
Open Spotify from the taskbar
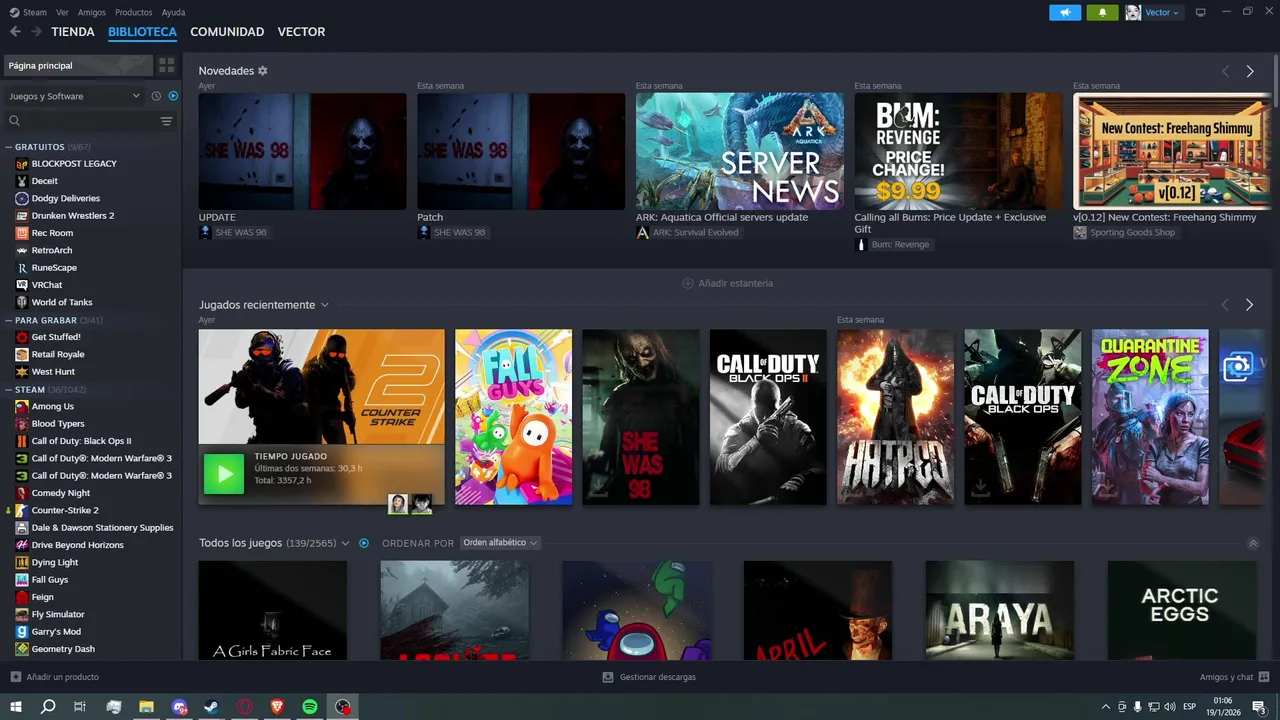(x=310, y=707)
